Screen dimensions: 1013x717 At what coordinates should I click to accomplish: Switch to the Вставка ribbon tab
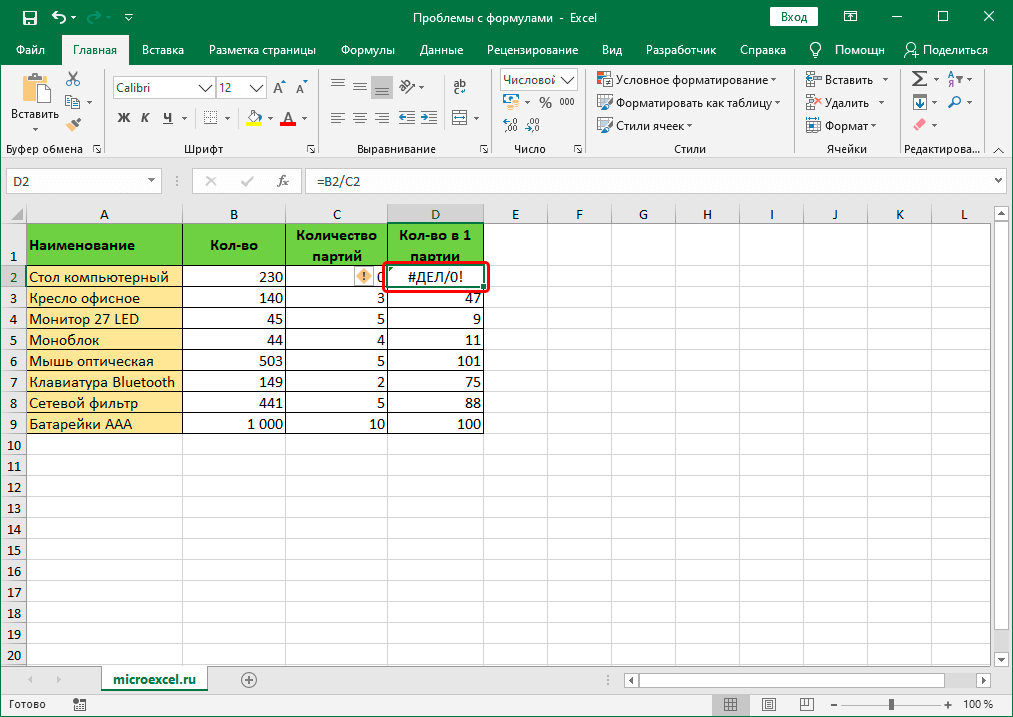[x=162, y=50]
